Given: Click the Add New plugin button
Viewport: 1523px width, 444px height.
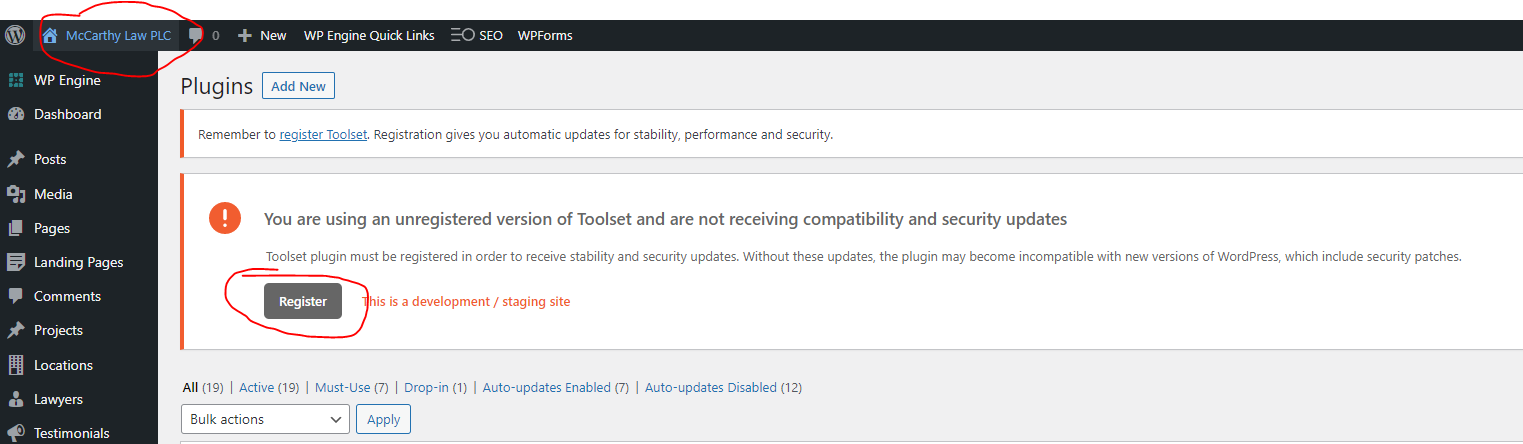Looking at the screenshot, I should coord(299,86).
